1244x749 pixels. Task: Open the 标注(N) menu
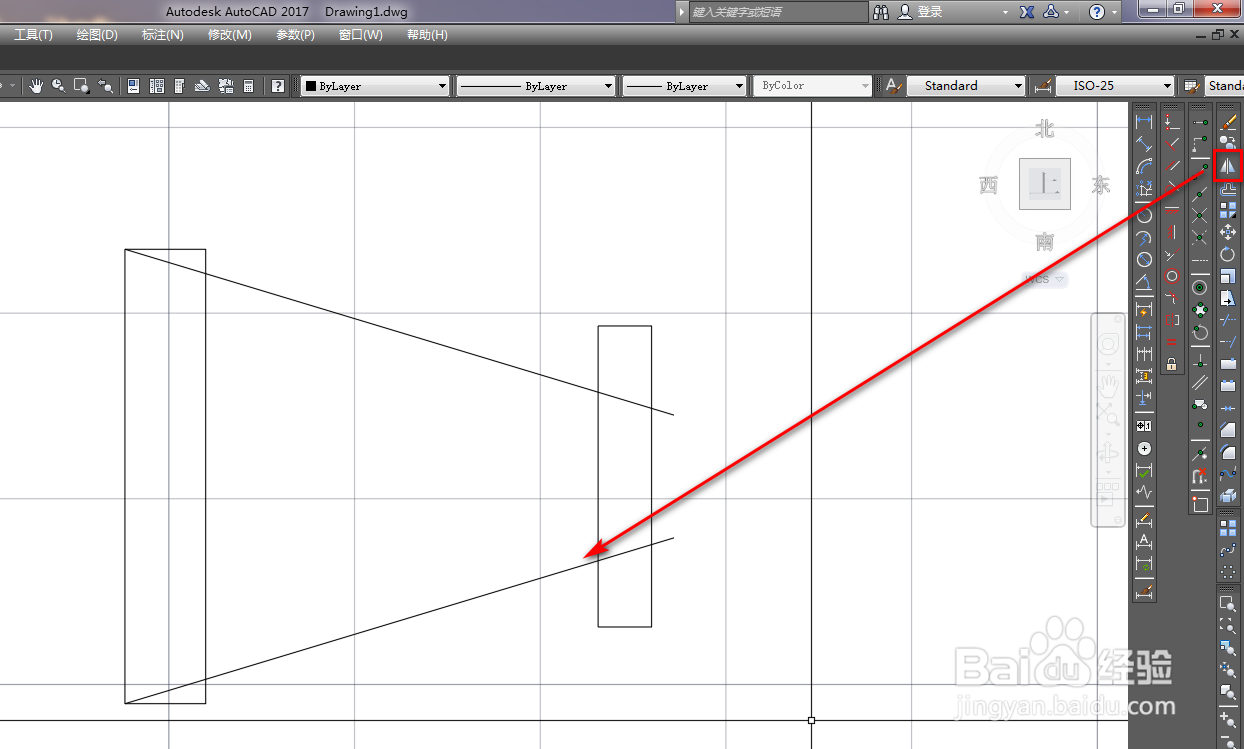163,35
